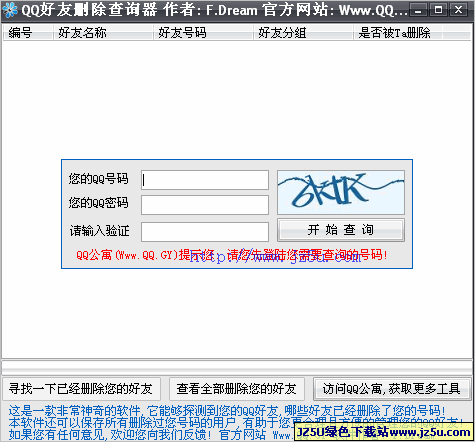Click the 您的QQ密码 label
Viewport: 475px width, 442px height.
(x=98, y=203)
